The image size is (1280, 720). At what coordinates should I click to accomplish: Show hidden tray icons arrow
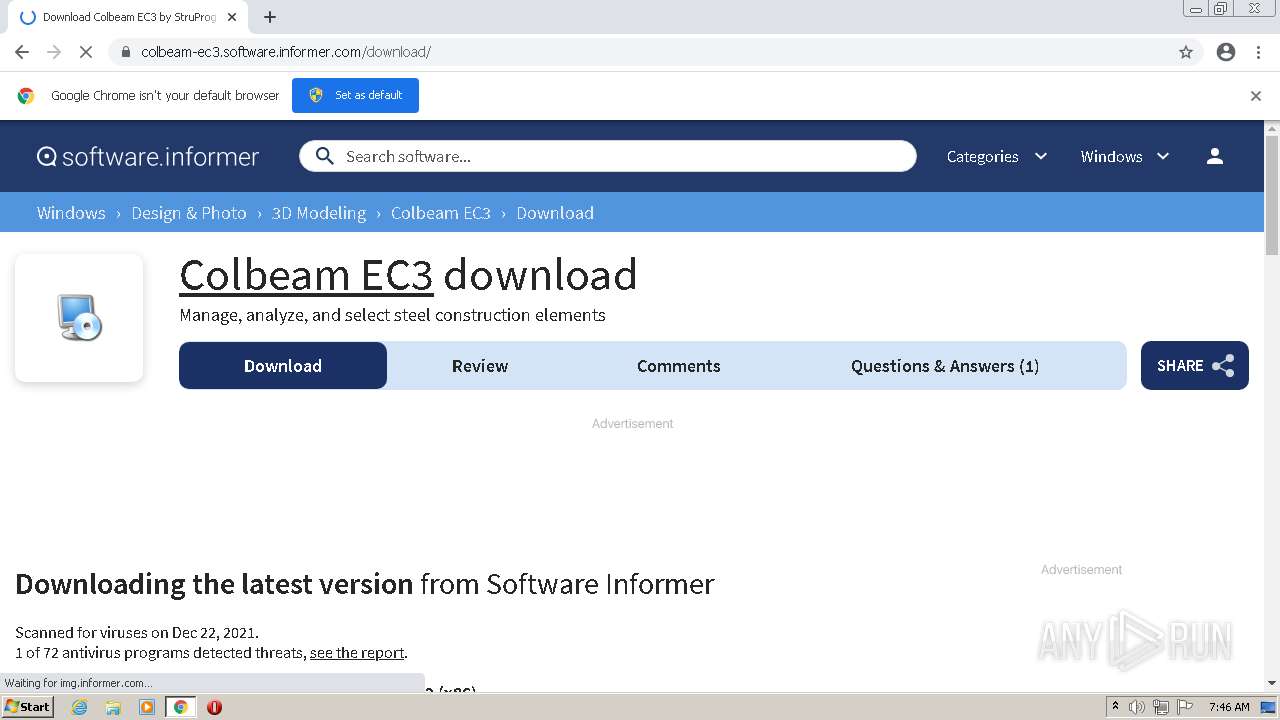point(1115,707)
